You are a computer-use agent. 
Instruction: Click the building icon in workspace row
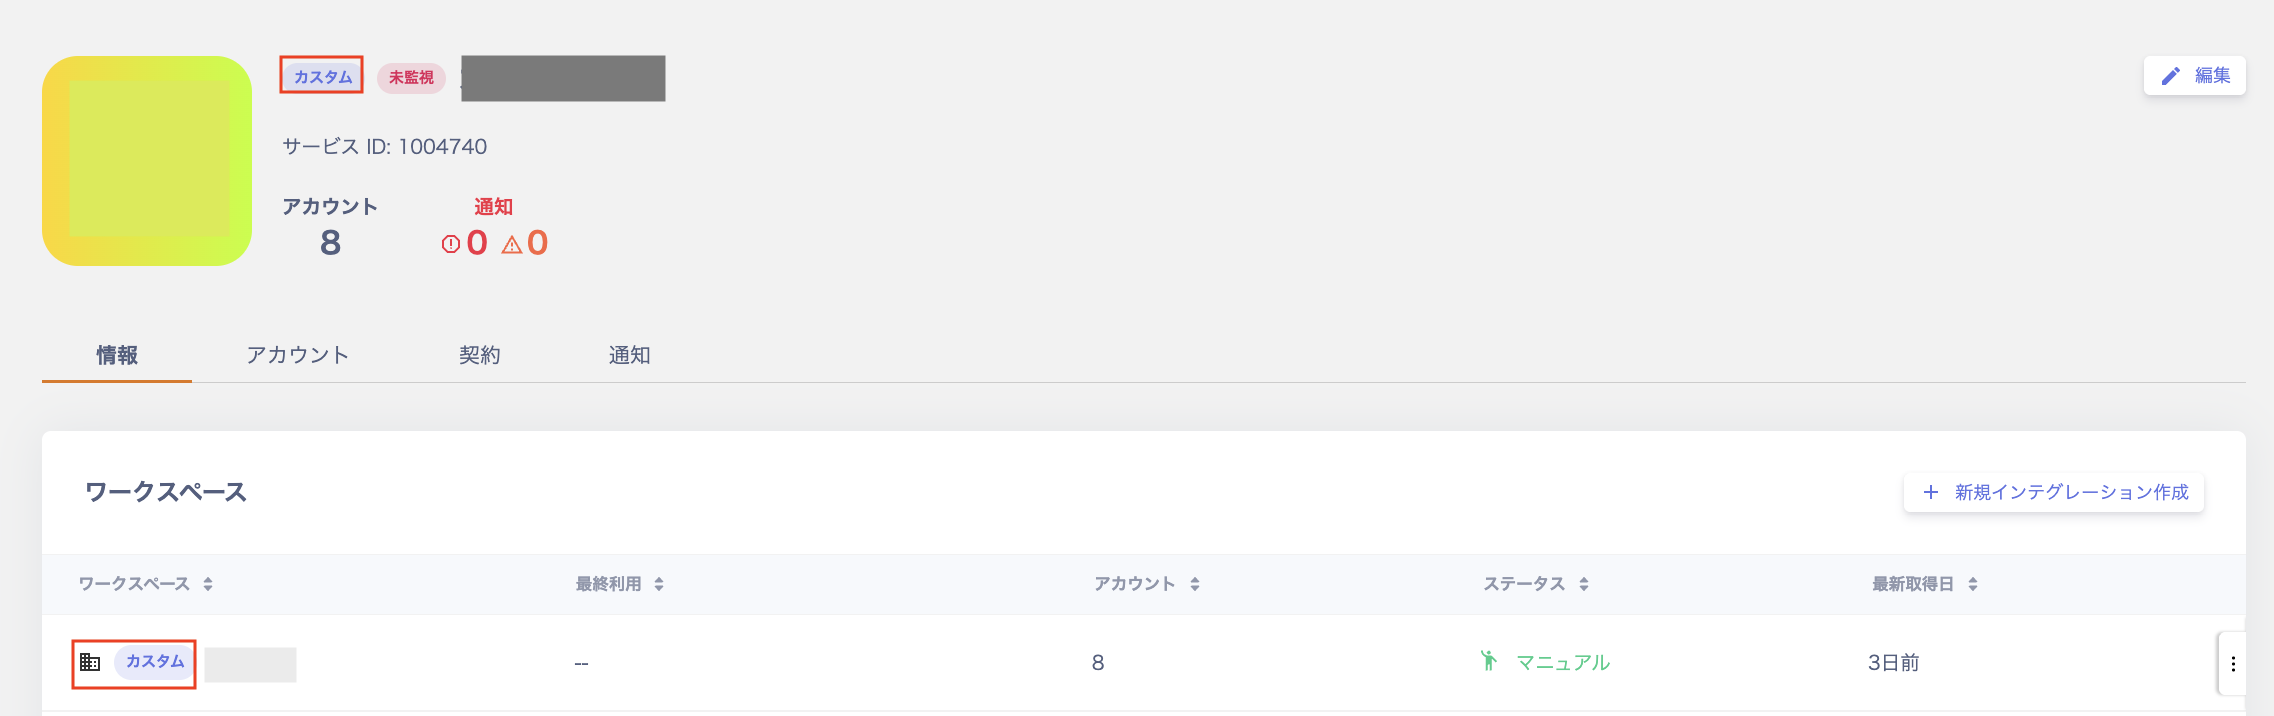[90, 662]
